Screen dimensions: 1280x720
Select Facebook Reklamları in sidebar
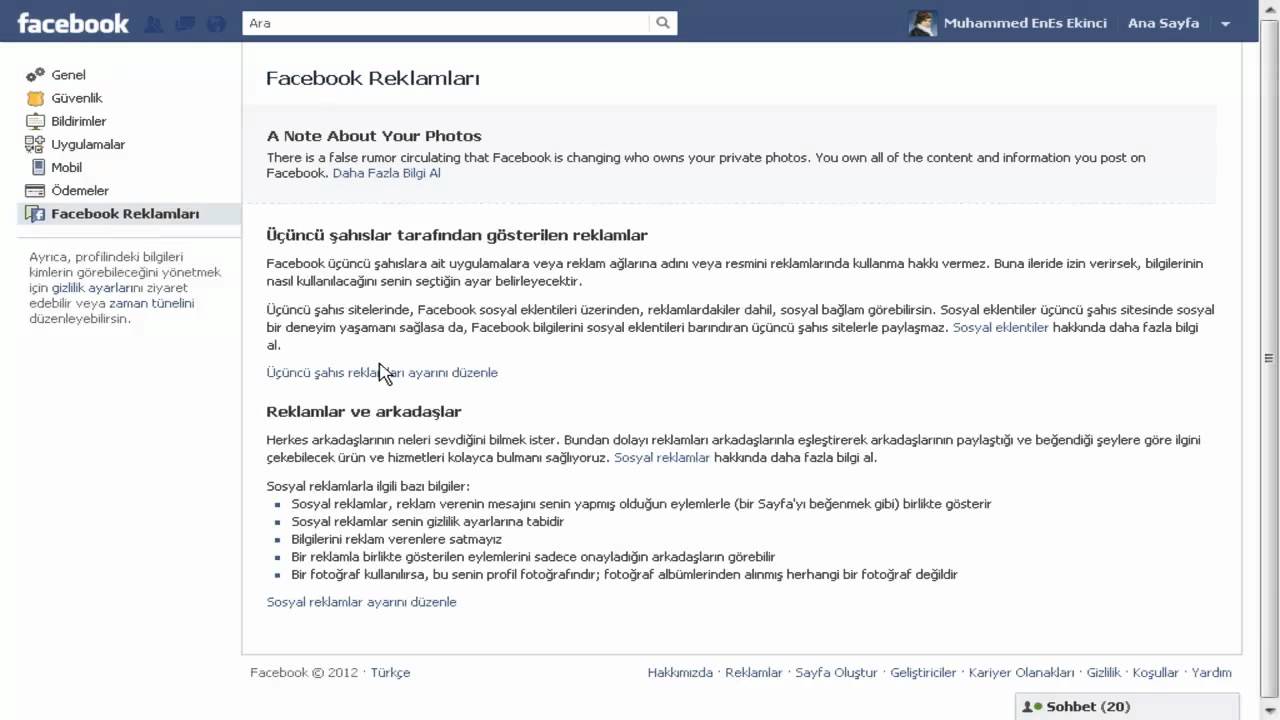(x=129, y=214)
